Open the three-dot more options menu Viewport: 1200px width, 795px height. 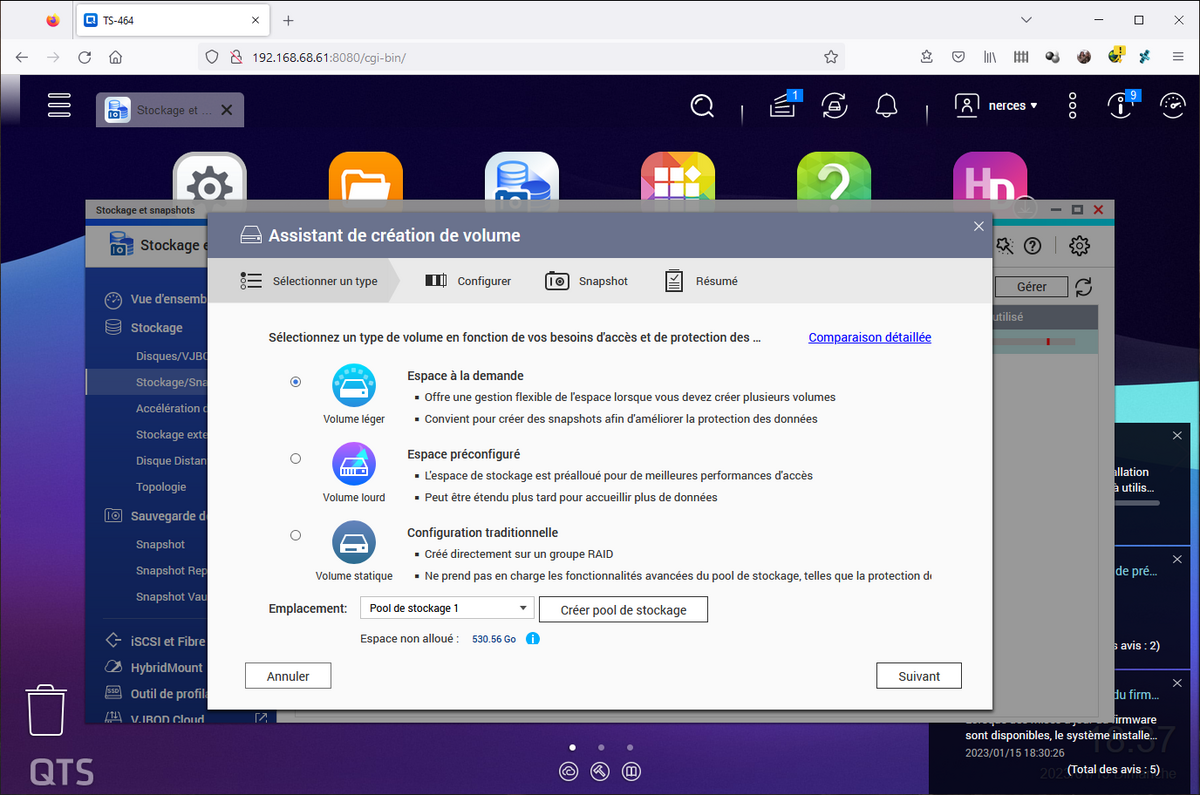coord(1072,105)
